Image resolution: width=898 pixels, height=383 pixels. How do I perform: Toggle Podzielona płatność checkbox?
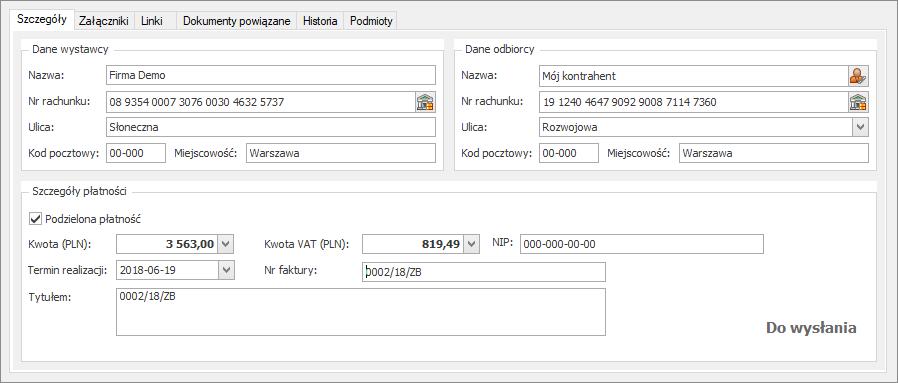coord(36,218)
